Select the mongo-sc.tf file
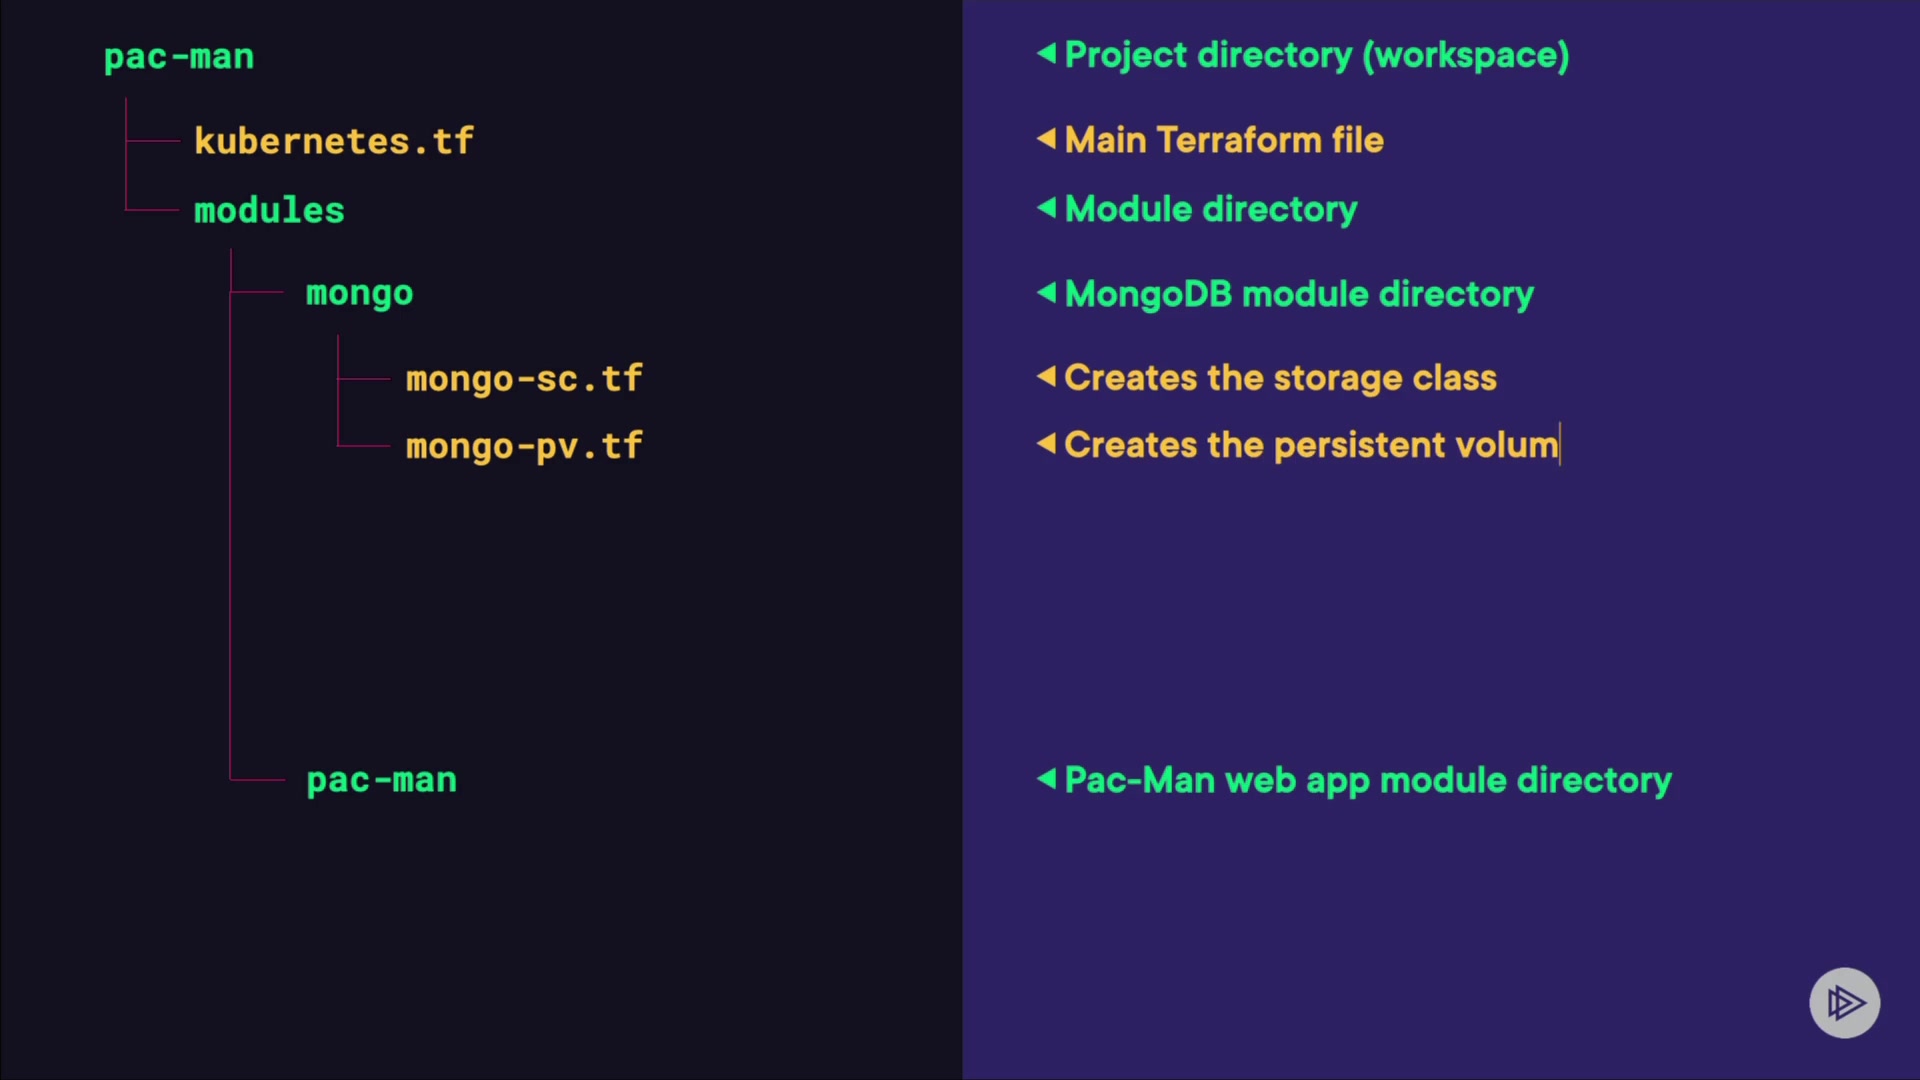The width and height of the screenshot is (1920, 1080). [524, 379]
